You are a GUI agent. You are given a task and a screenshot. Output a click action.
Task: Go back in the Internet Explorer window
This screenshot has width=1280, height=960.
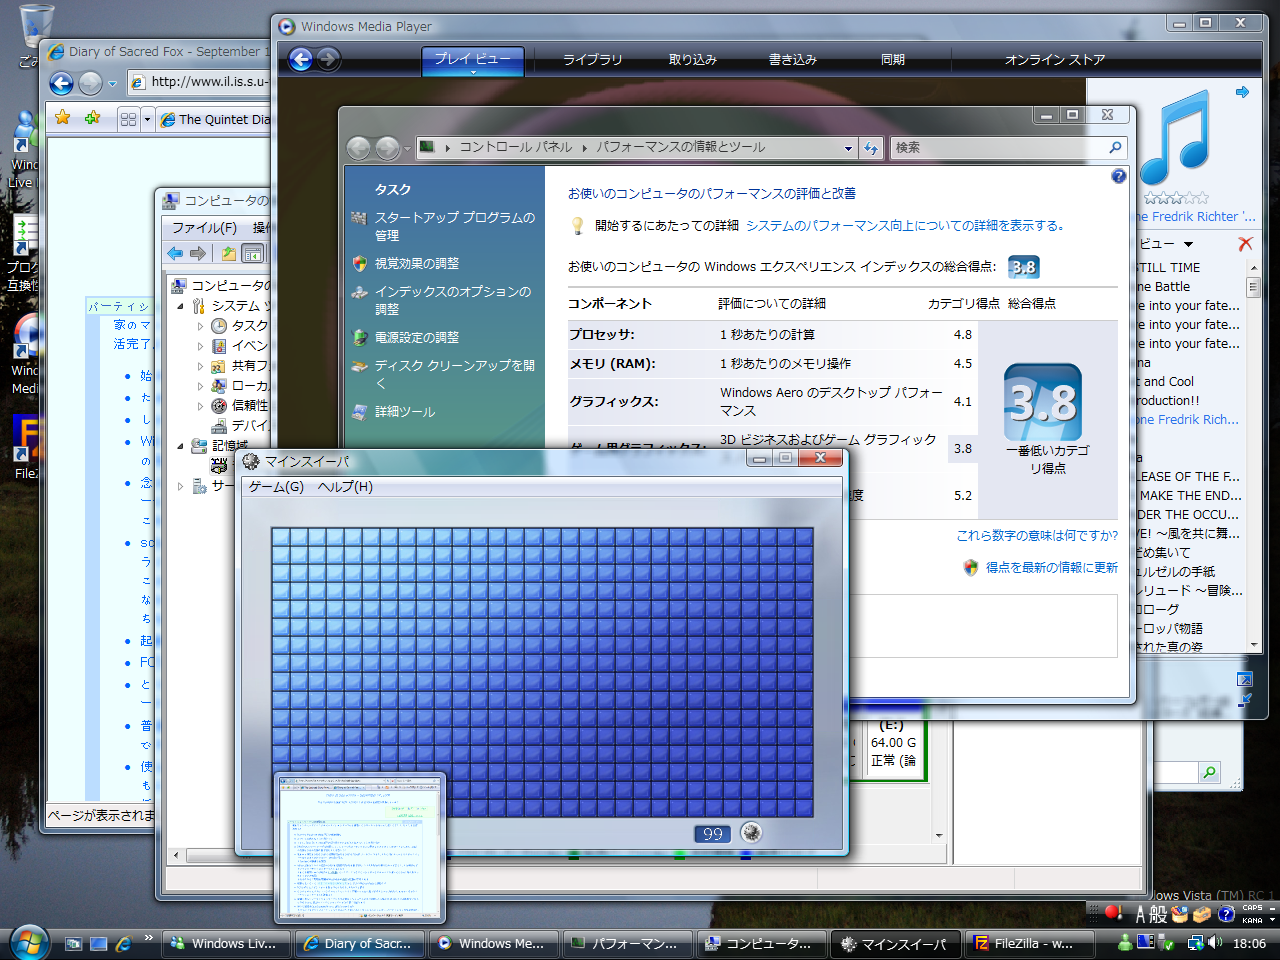click(x=61, y=83)
